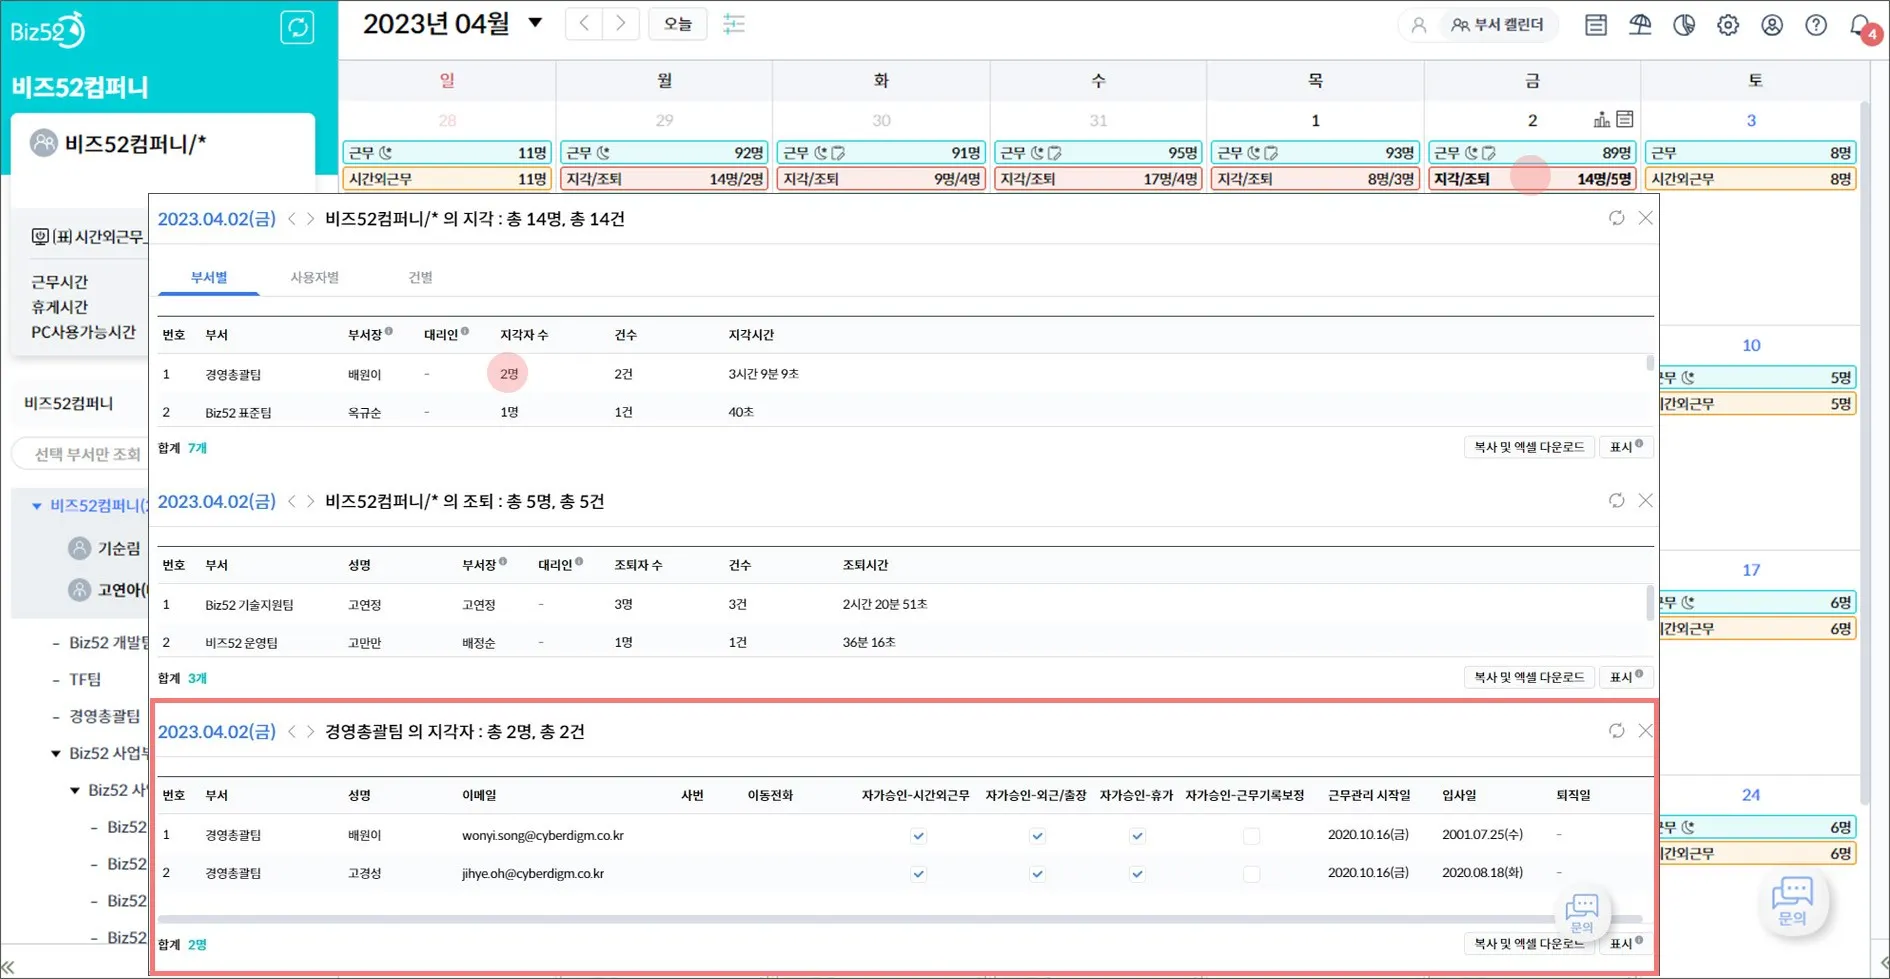Refresh the 조퇴 (early leave) panel
Viewport: 1890px width, 979px height.
click(x=1617, y=500)
